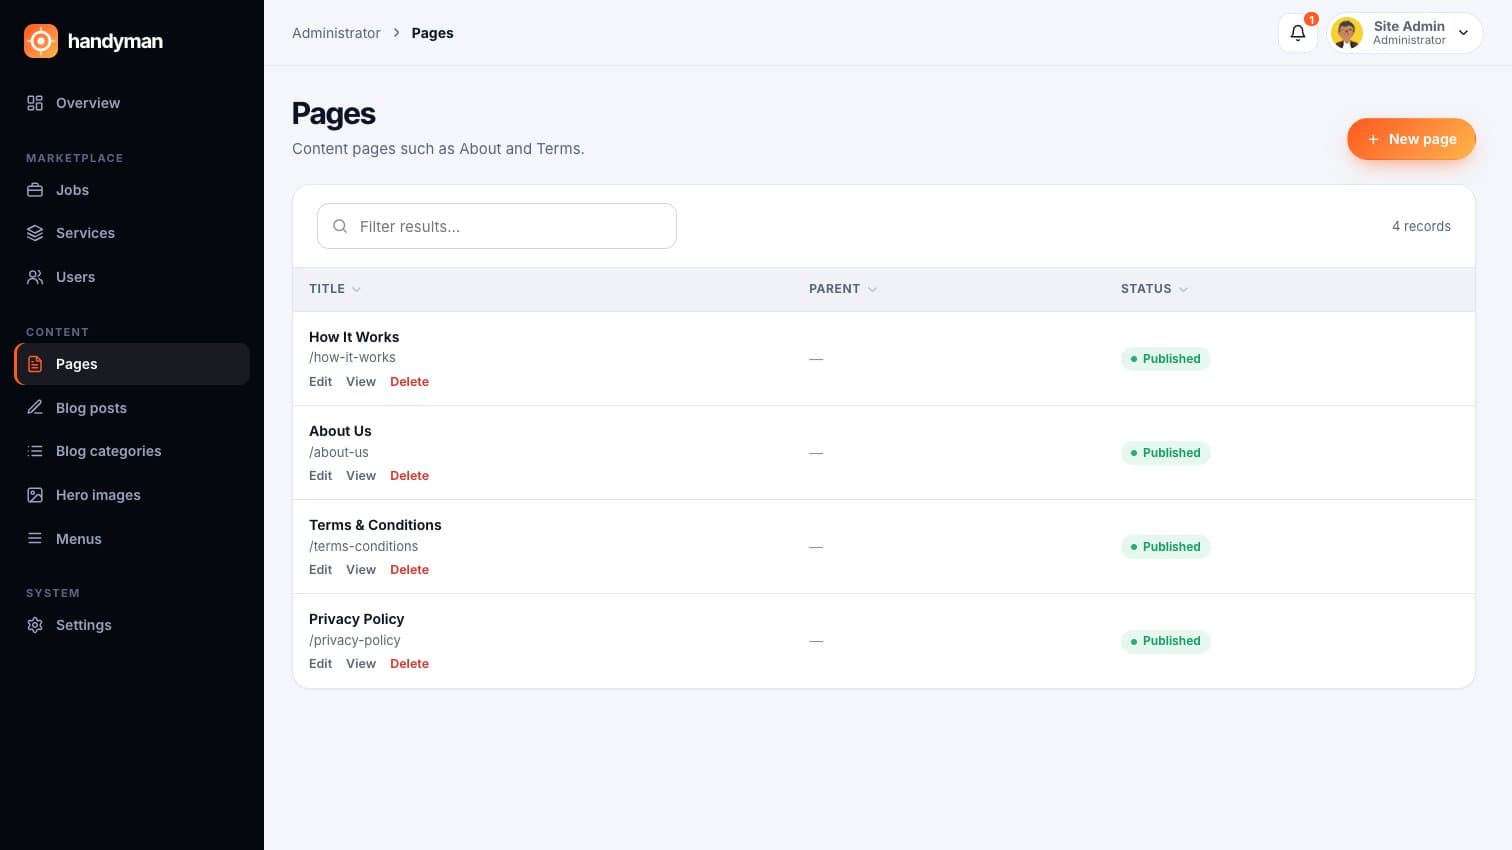Screen dimensions: 1512x850
Task: Click the Site Admin avatar picture
Action: pyautogui.click(x=1347, y=33)
